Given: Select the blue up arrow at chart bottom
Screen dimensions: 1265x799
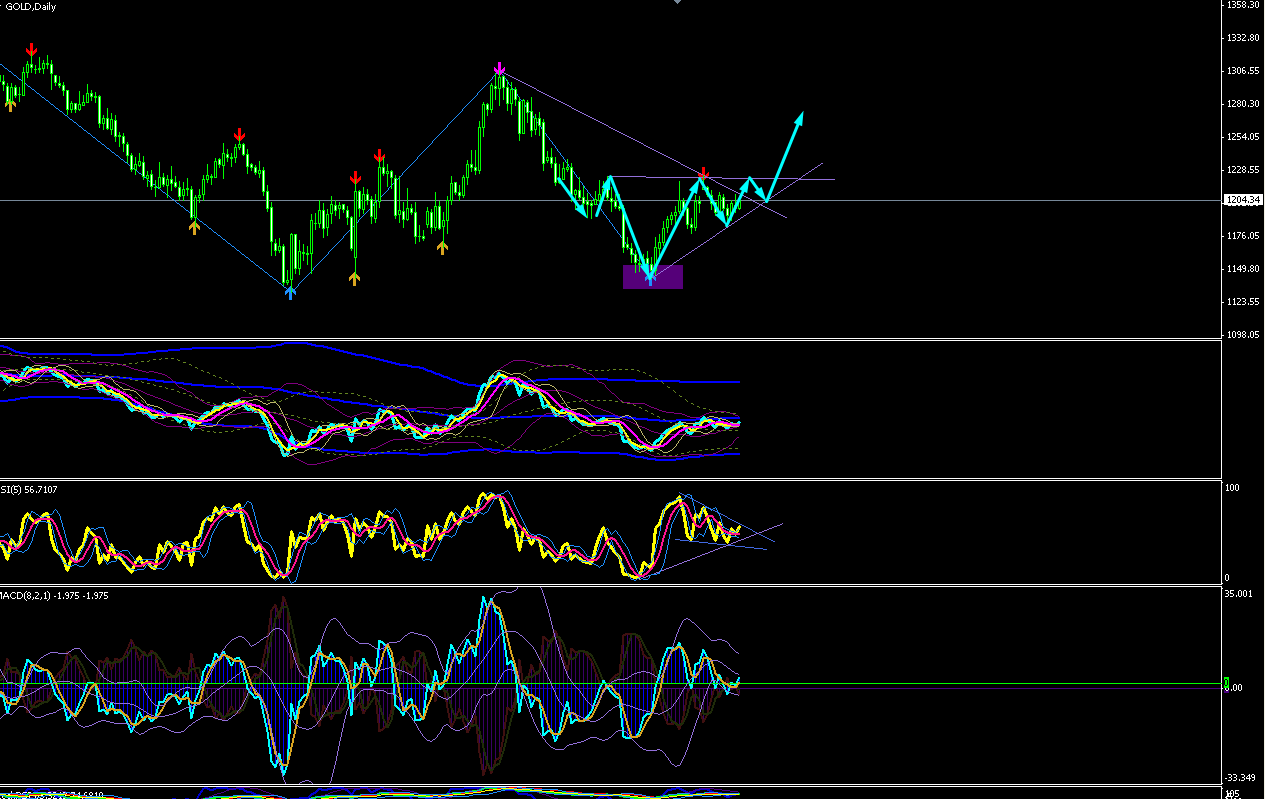Looking at the screenshot, I should pos(290,292).
